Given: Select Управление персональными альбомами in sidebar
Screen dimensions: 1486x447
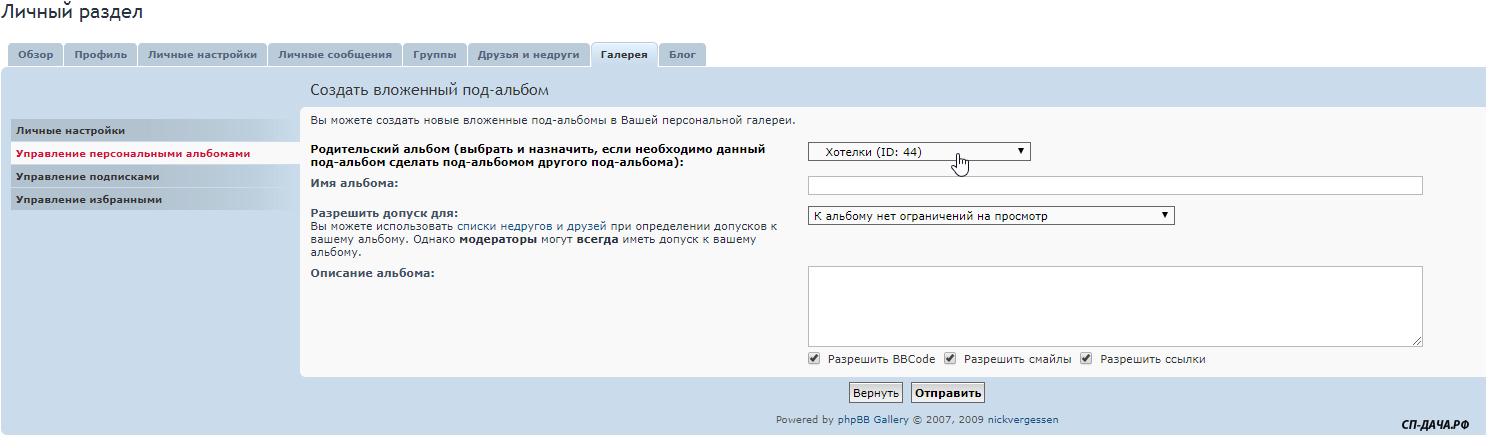Looking at the screenshot, I should (x=133, y=154).
